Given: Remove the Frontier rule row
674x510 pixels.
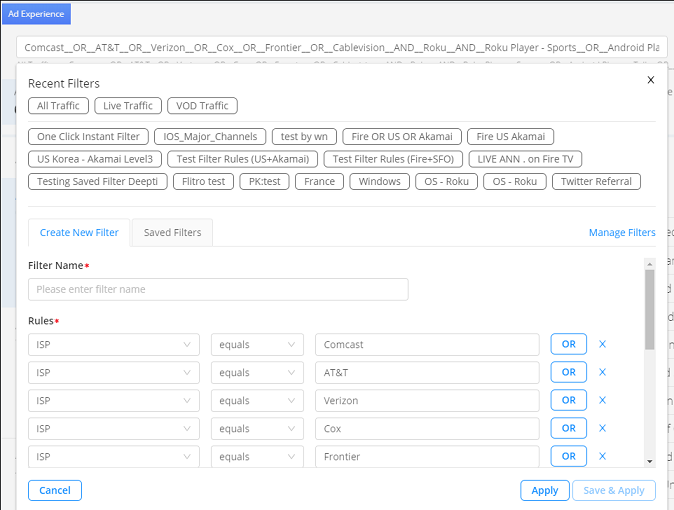Looking at the screenshot, I should [x=602, y=456].
